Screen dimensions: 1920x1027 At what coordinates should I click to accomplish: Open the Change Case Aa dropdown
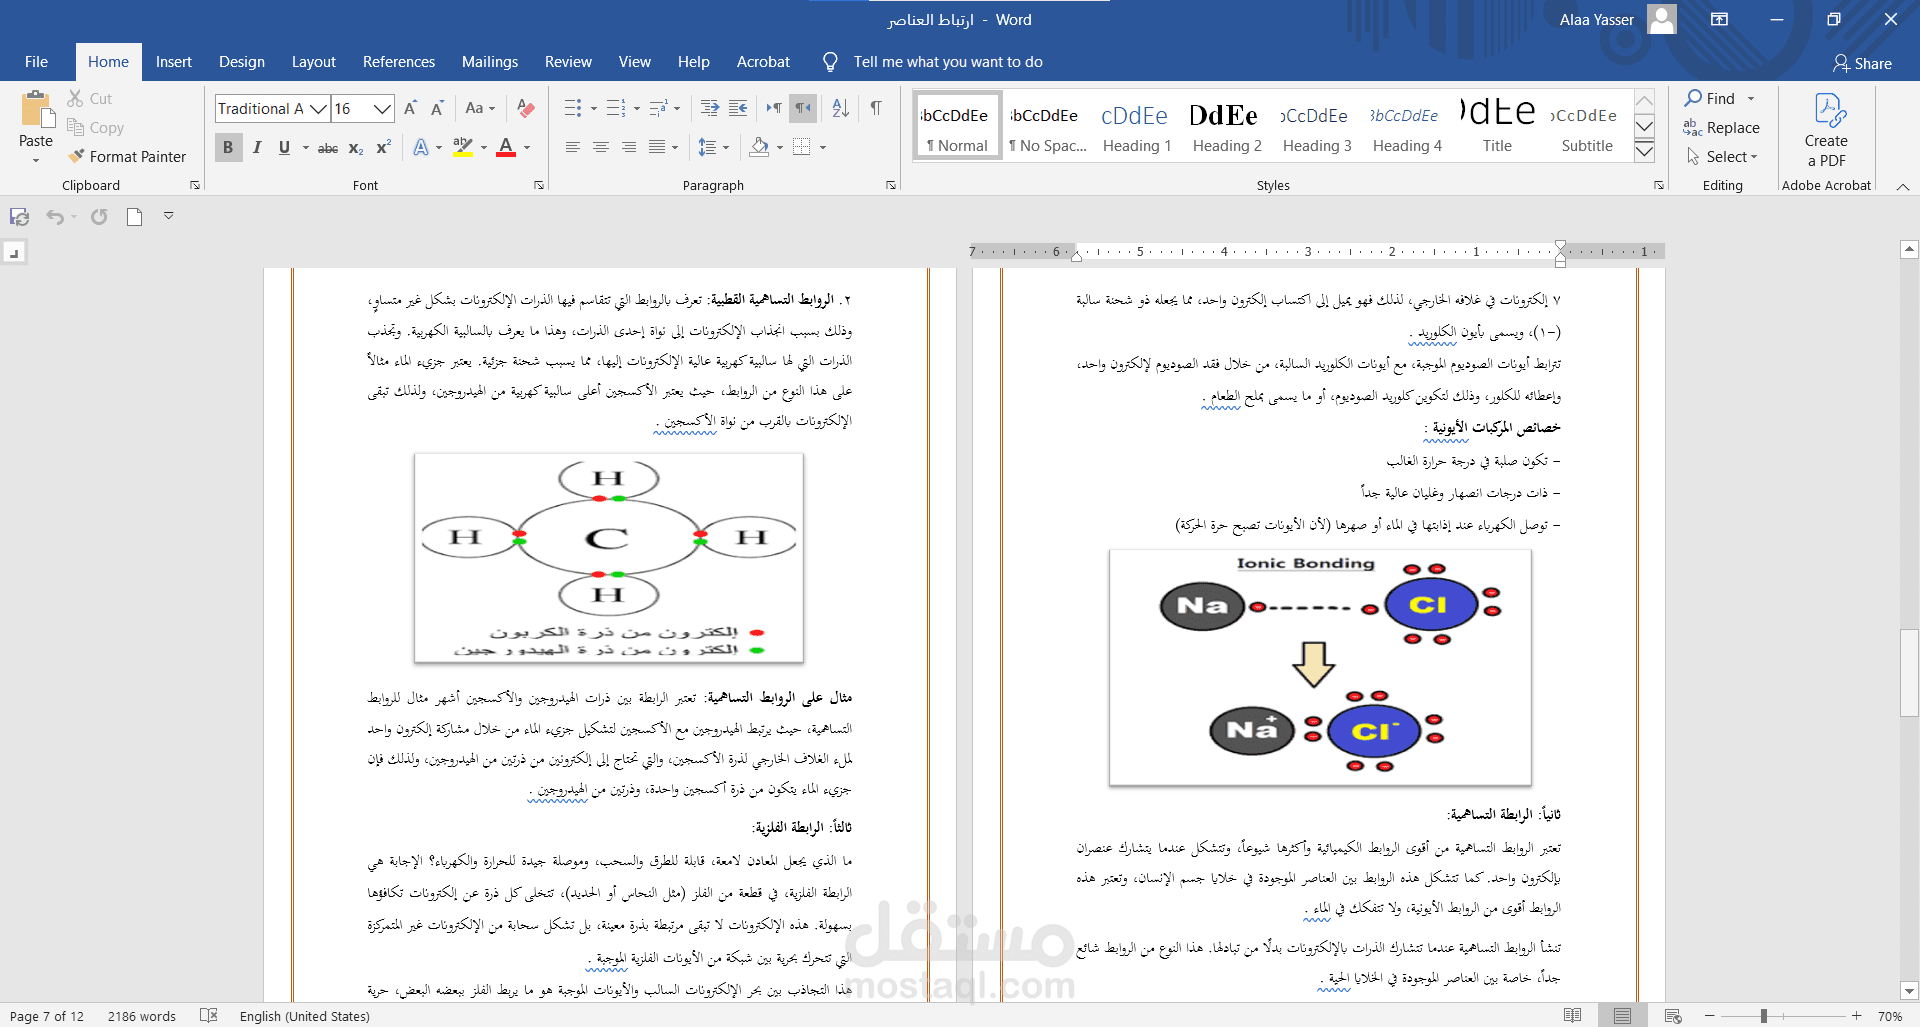(480, 109)
